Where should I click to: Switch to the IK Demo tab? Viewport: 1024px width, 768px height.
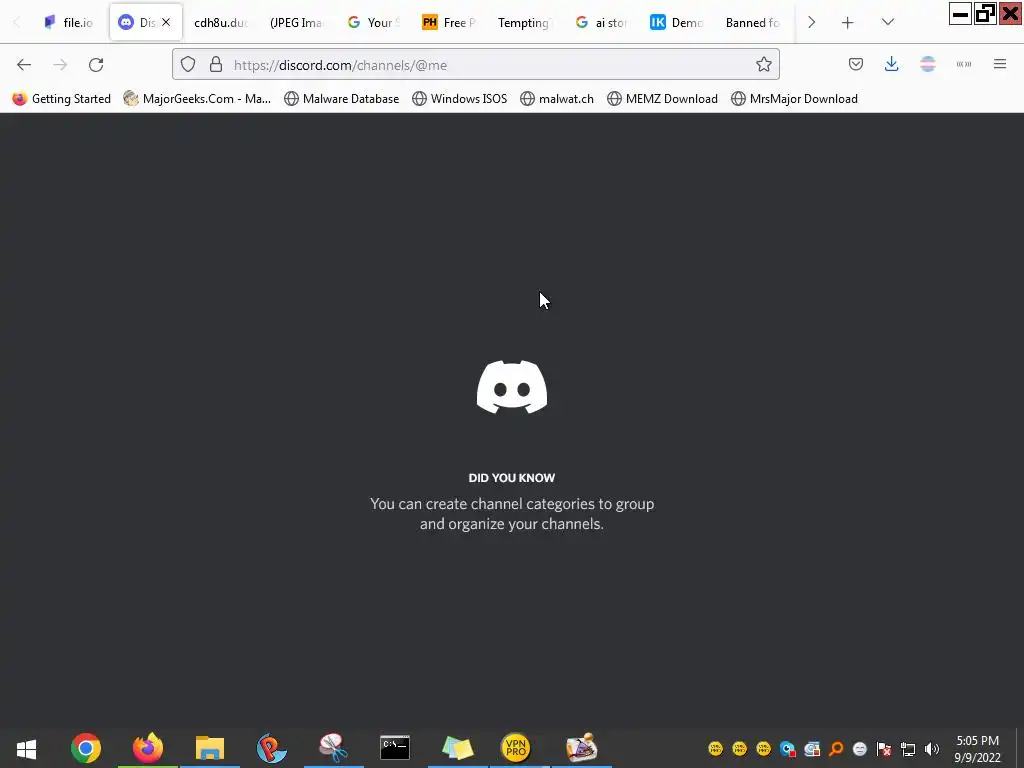[677, 23]
